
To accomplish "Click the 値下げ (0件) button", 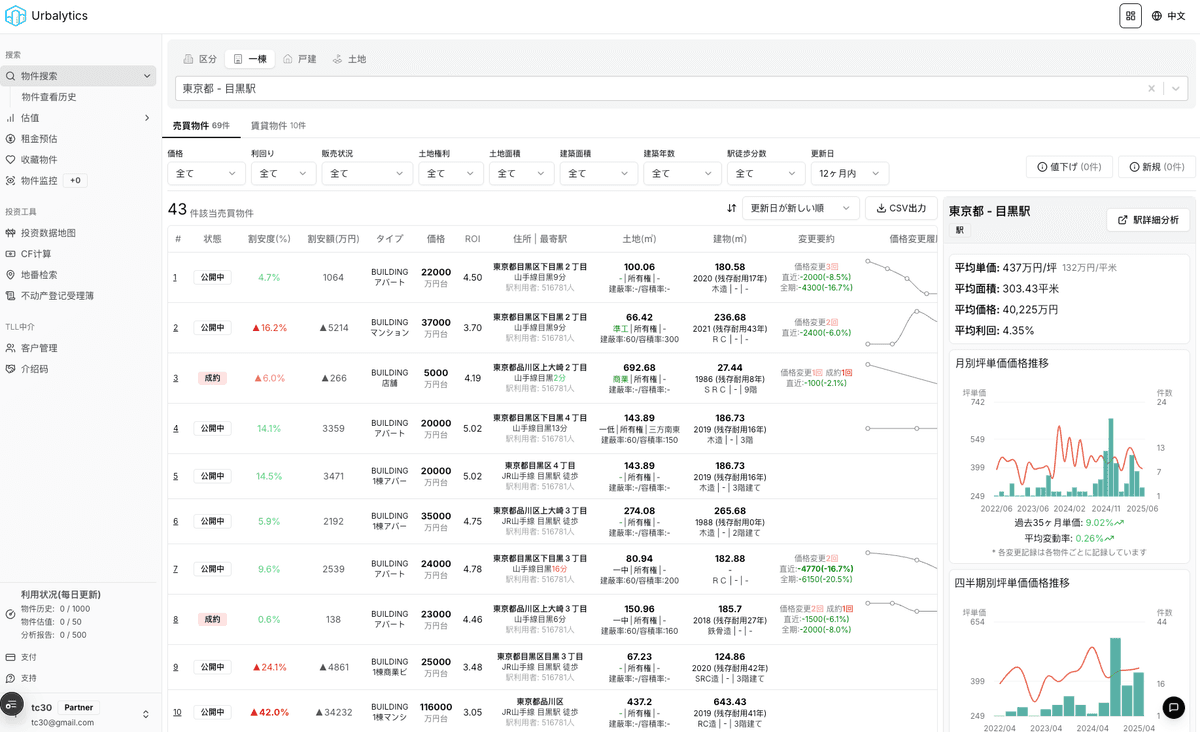I will (1069, 167).
